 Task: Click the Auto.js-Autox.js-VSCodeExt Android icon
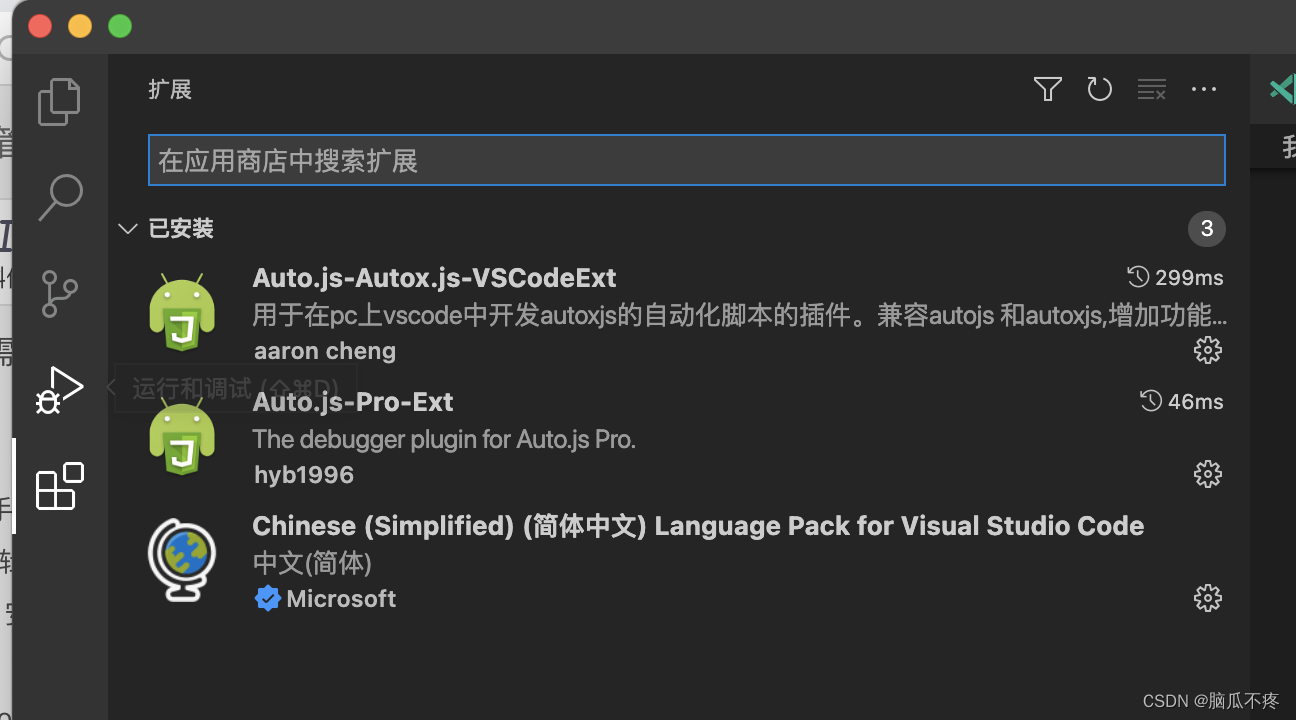[x=182, y=312]
